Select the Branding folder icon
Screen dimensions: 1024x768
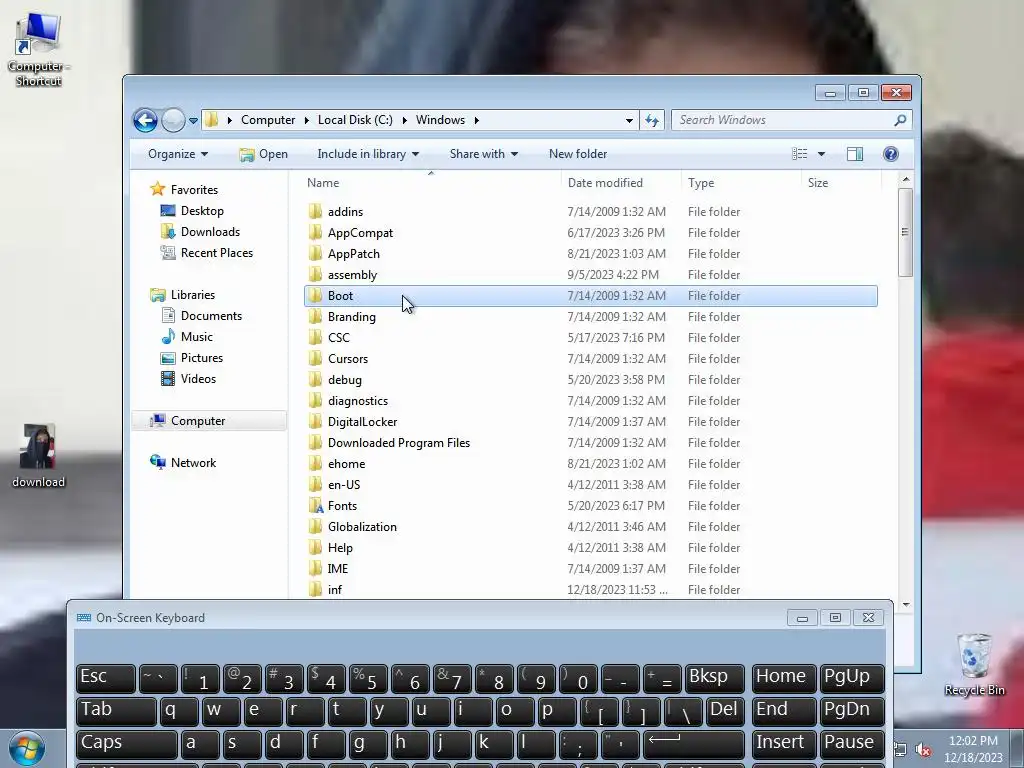(x=315, y=316)
